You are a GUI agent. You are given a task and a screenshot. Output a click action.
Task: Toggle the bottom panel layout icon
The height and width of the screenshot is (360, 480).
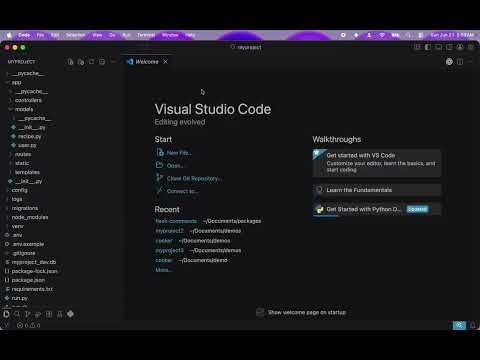coord(438,47)
